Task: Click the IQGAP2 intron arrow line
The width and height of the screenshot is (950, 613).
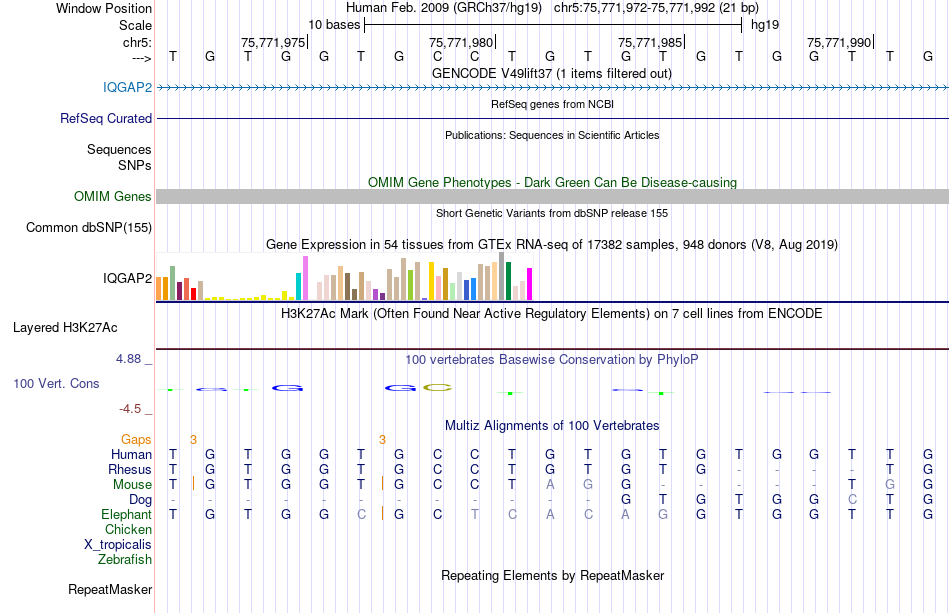Action: pos(552,88)
